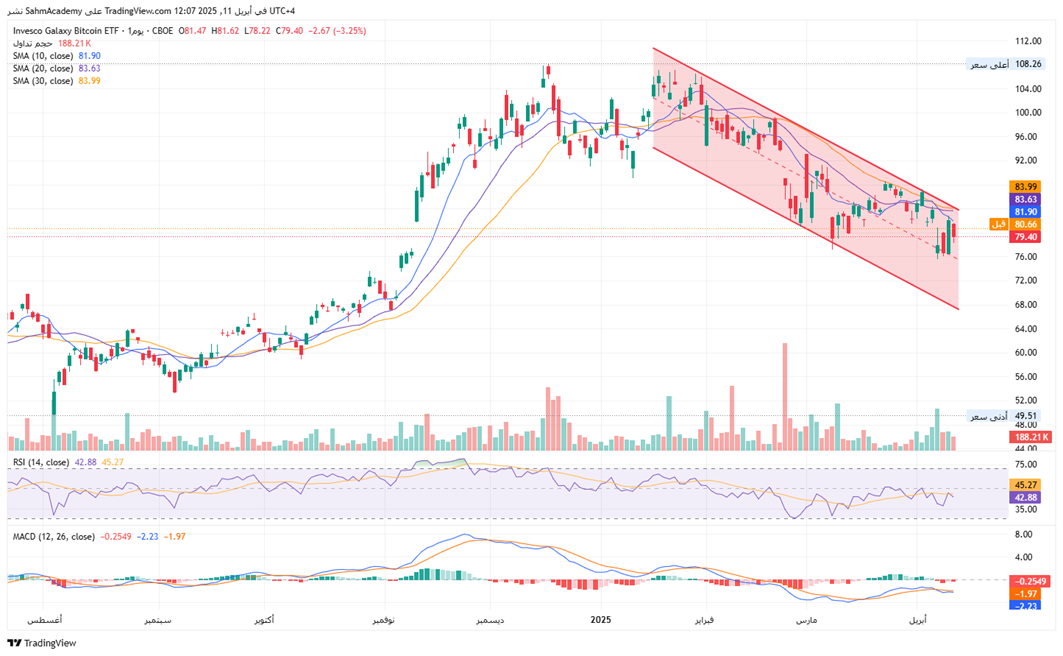The width and height of the screenshot is (1063, 656).
Task: Click the 92.00 price axis label
Action: click(1026, 161)
